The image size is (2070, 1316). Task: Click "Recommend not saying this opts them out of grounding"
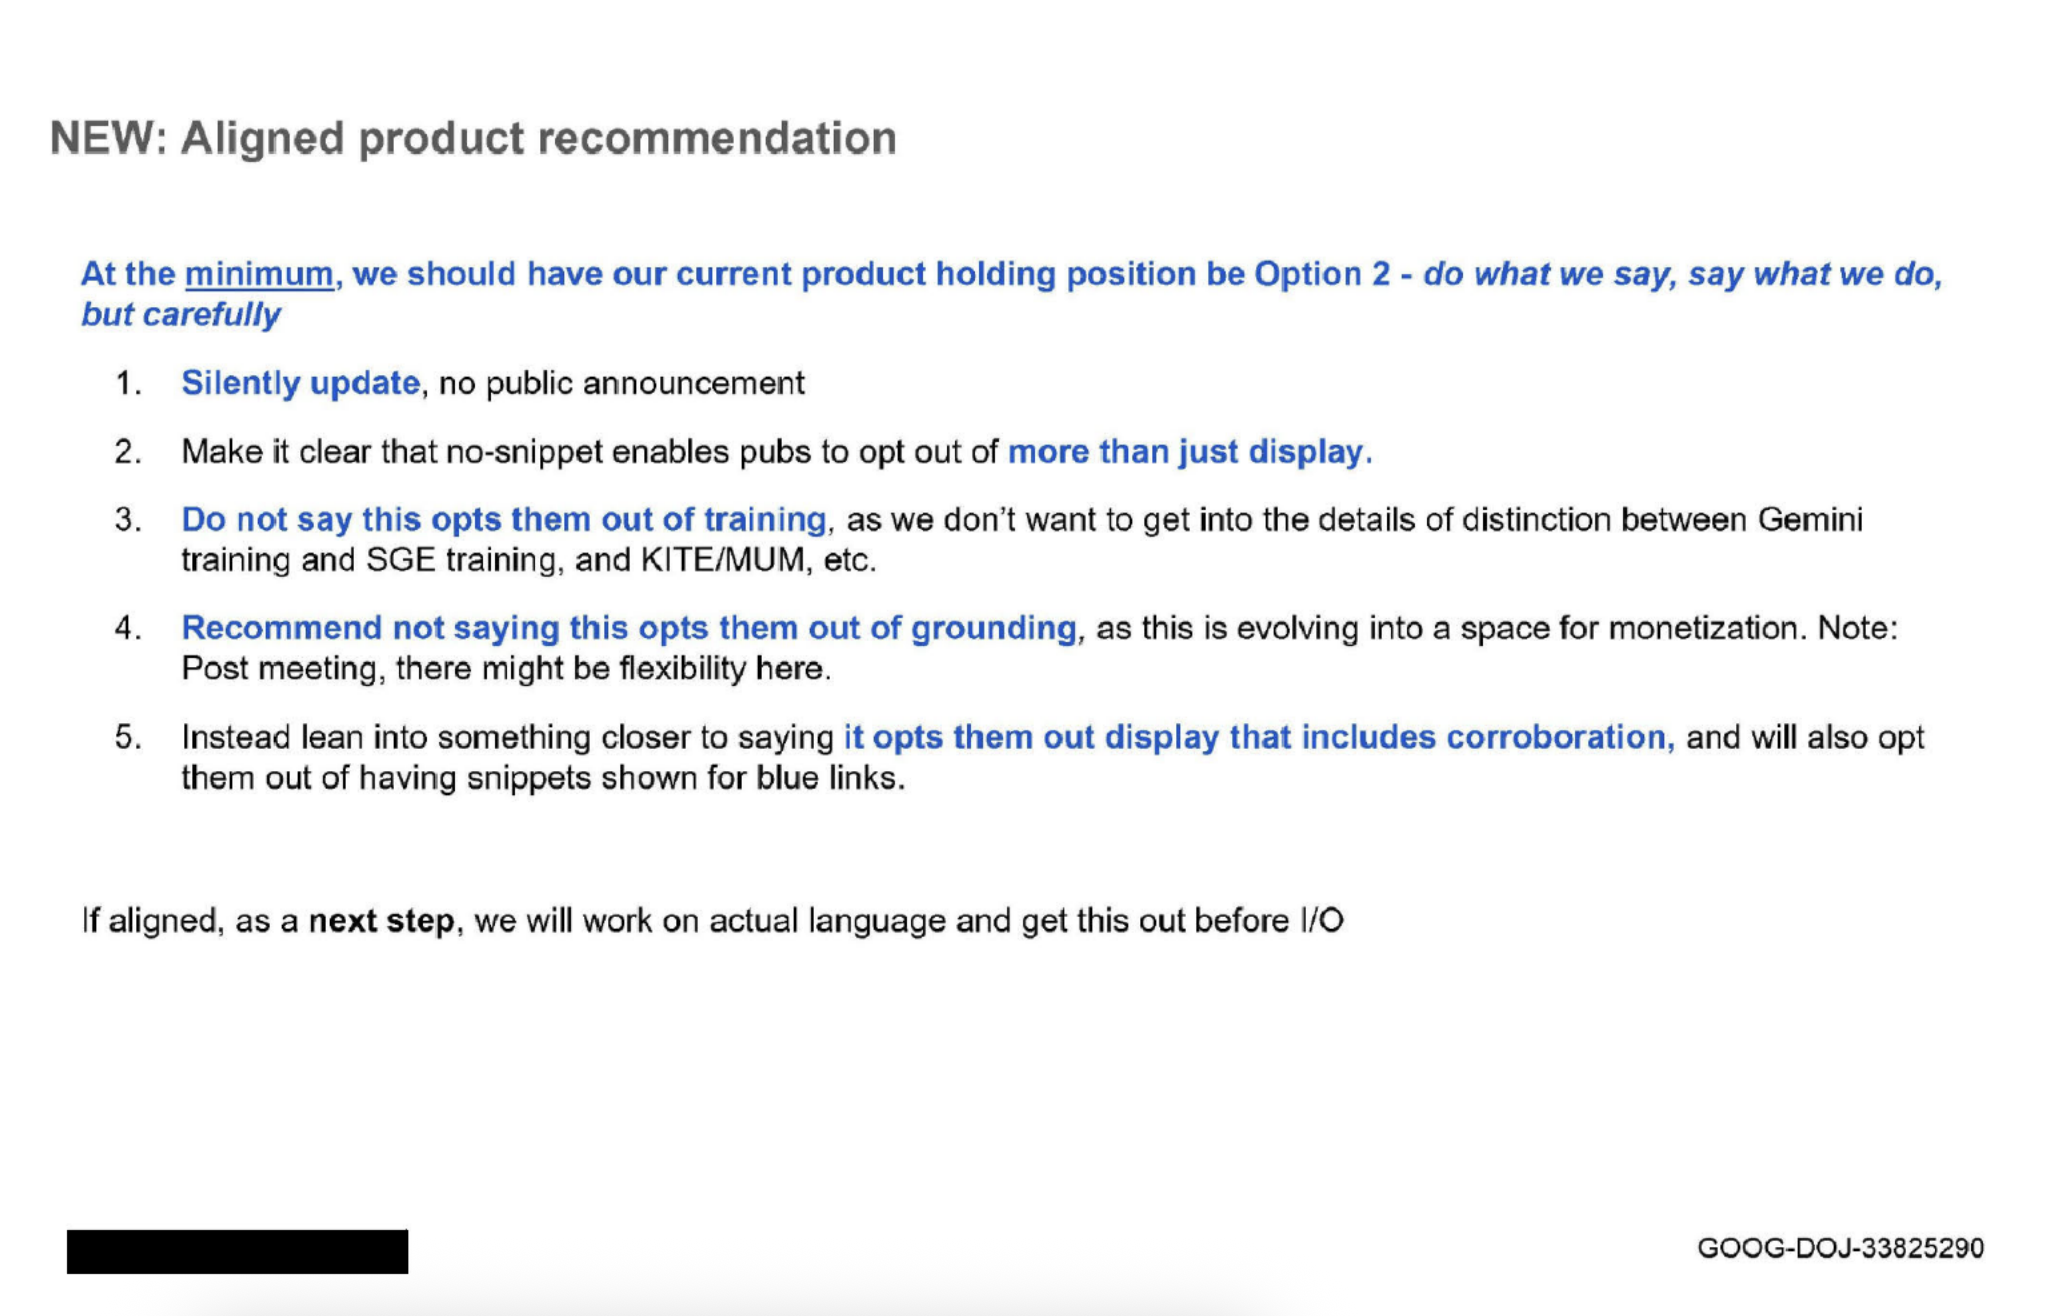tap(629, 628)
